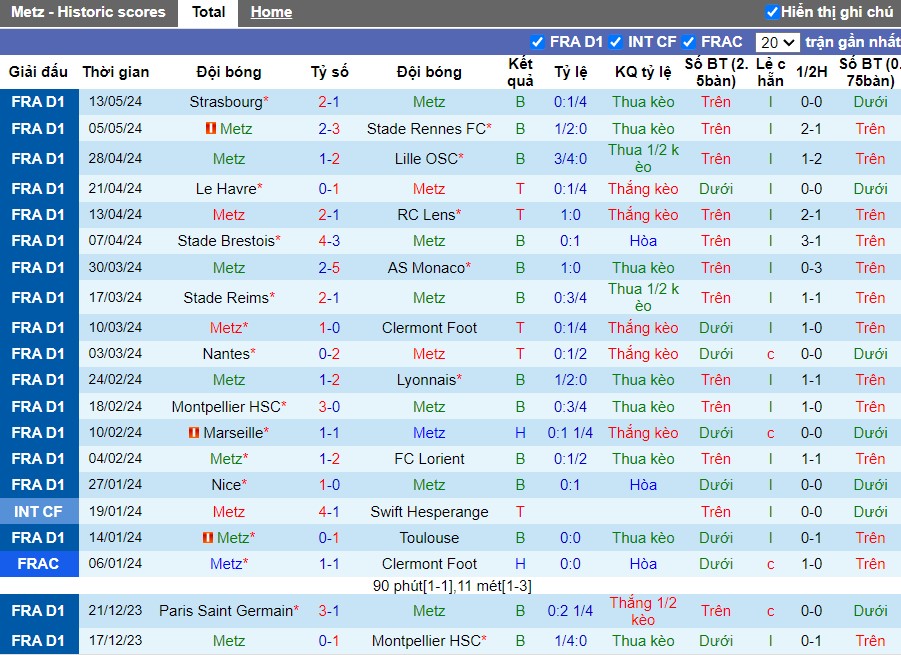Screen dimensions: 901x655
Task: Open Clermont Foot link on 10/03/24 row
Action: coord(429,328)
